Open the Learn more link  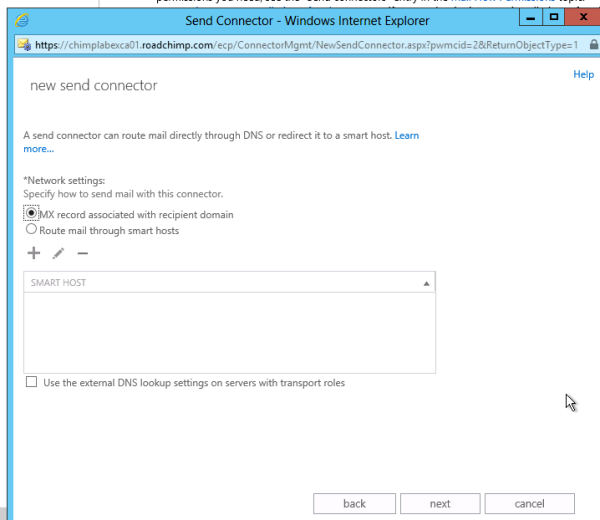(x=406, y=135)
